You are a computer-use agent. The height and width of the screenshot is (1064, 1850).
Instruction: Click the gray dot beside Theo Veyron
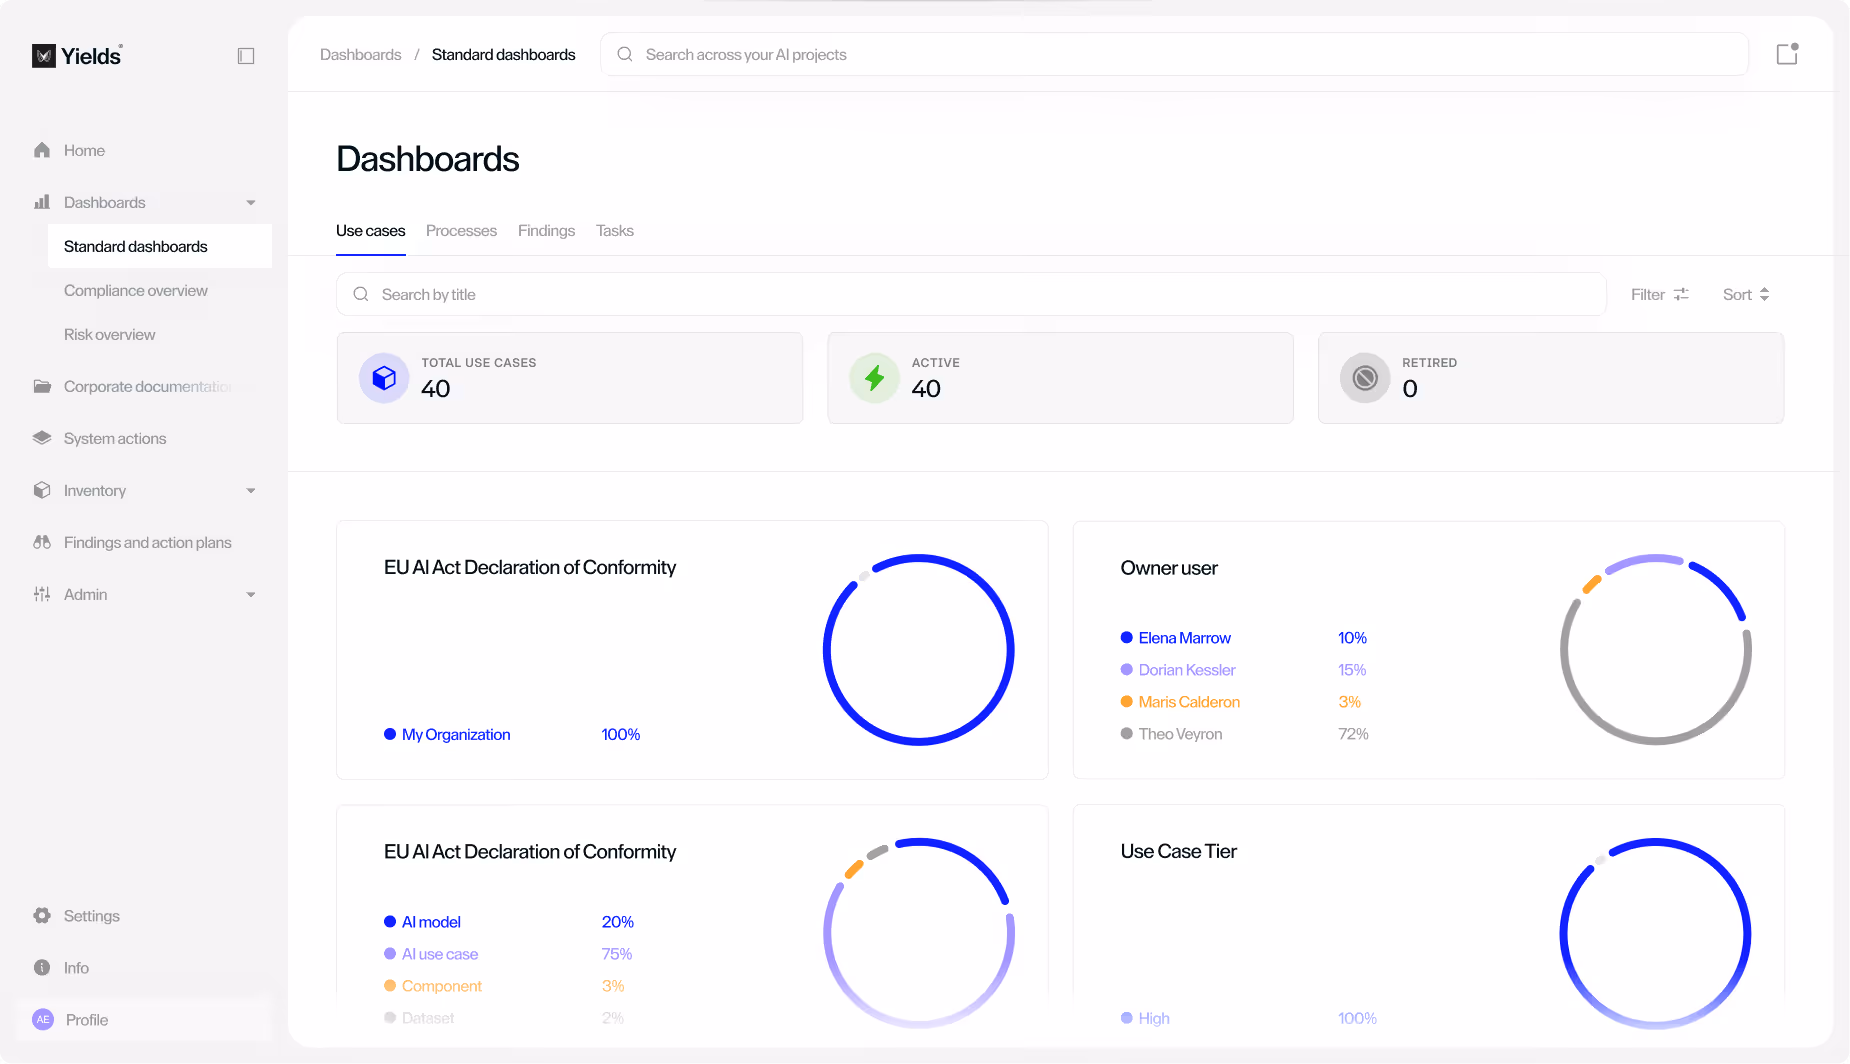click(x=1127, y=734)
